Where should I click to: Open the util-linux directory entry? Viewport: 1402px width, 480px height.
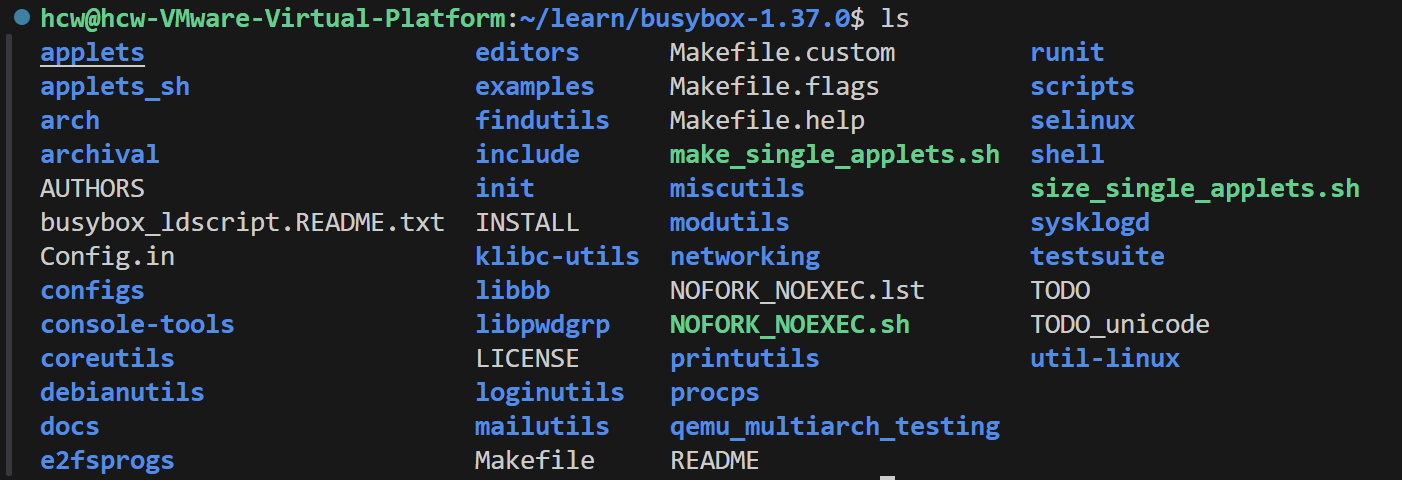(x=1105, y=359)
